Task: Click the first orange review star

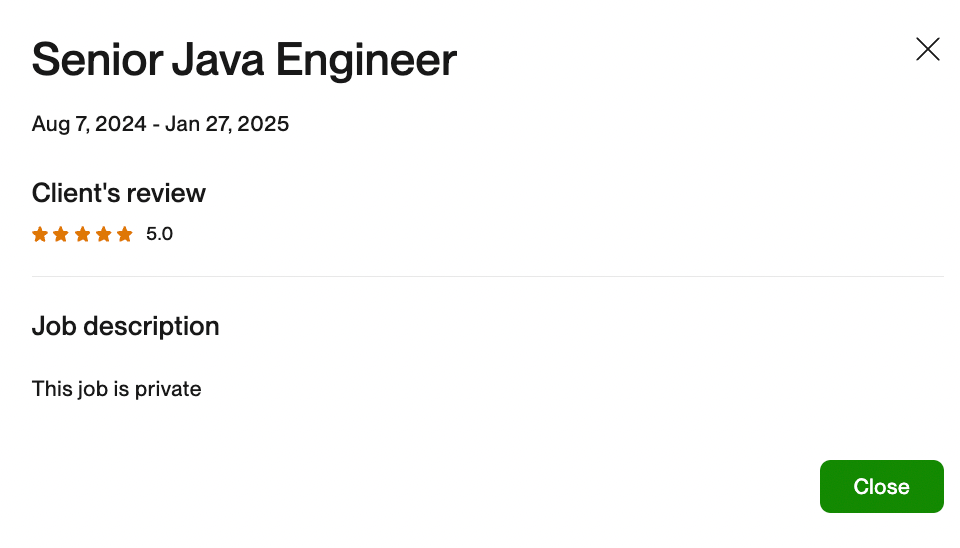Action: pyautogui.click(x=40, y=235)
